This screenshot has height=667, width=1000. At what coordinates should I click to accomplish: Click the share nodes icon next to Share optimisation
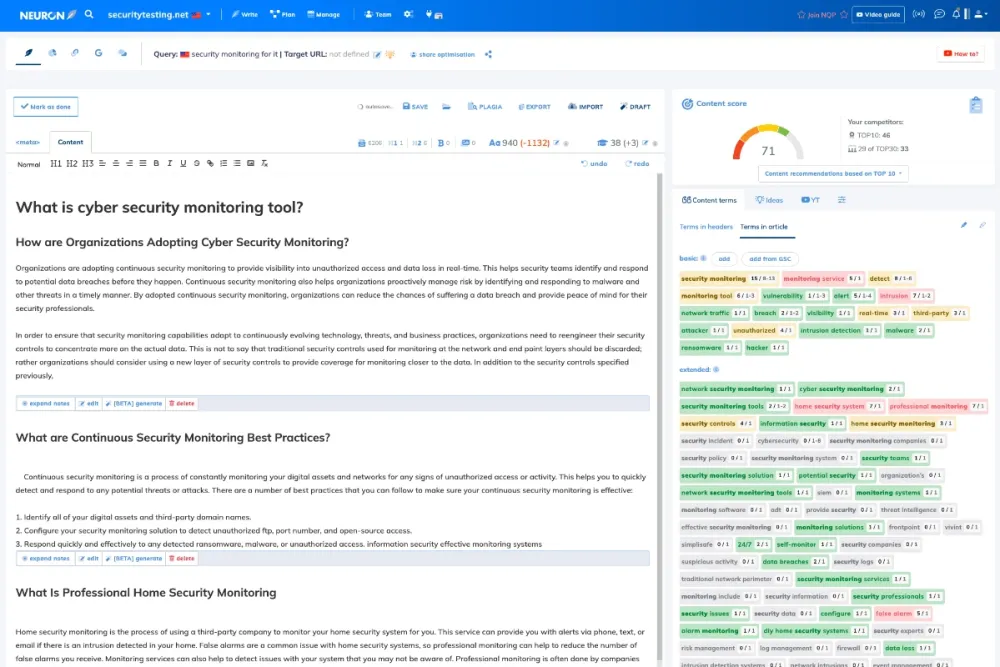pos(489,54)
